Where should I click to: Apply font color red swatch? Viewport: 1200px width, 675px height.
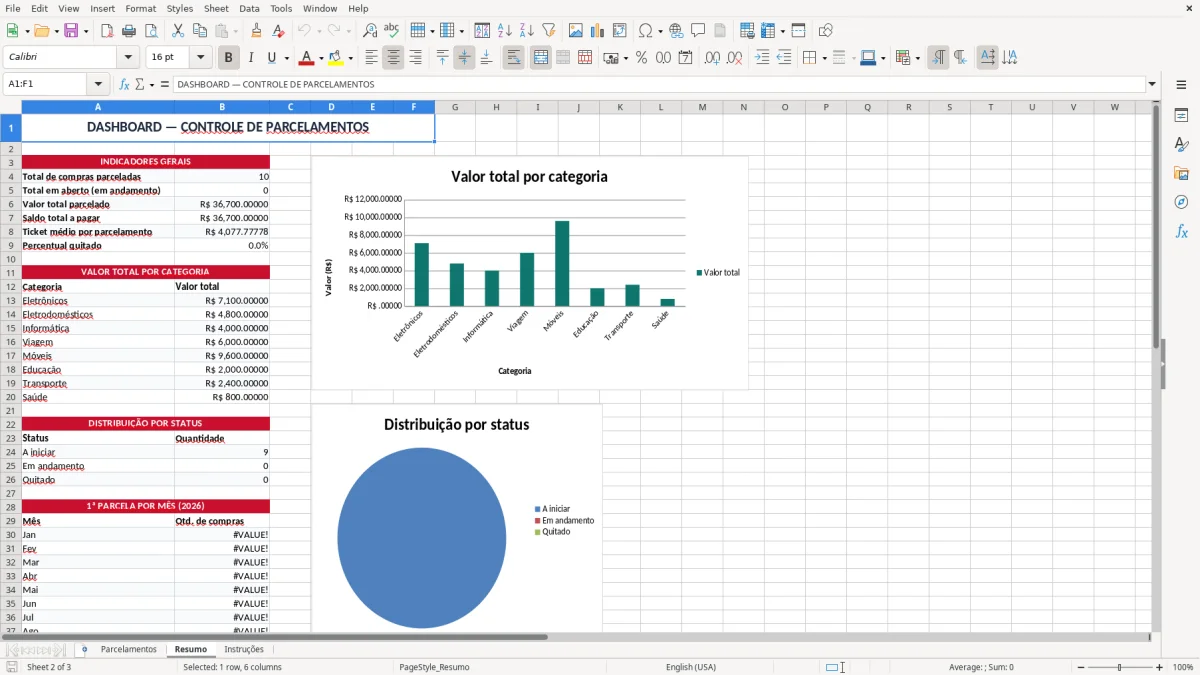point(307,59)
